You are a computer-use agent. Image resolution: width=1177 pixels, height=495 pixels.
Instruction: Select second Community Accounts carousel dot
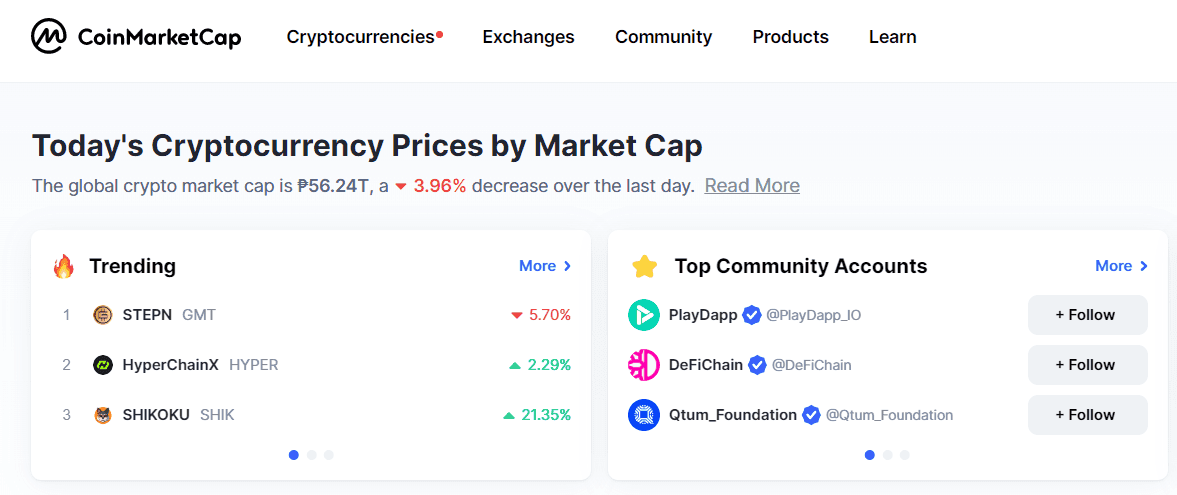point(888,455)
